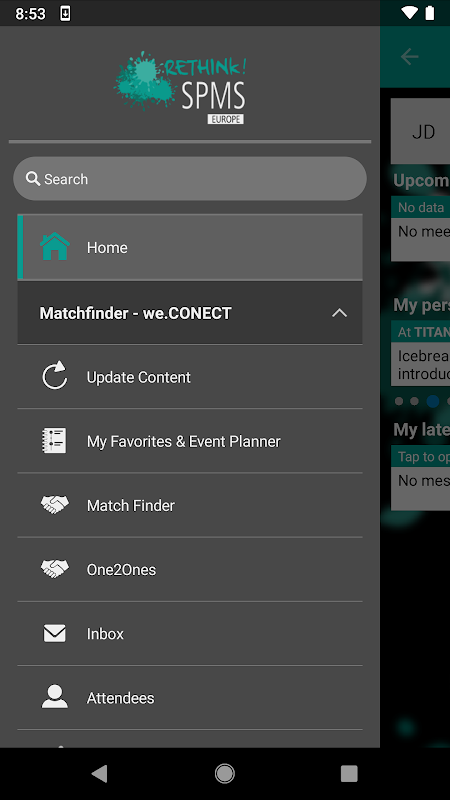Go to the One2Ones entry
This screenshot has width=450, height=800.
tap(190, 569)
